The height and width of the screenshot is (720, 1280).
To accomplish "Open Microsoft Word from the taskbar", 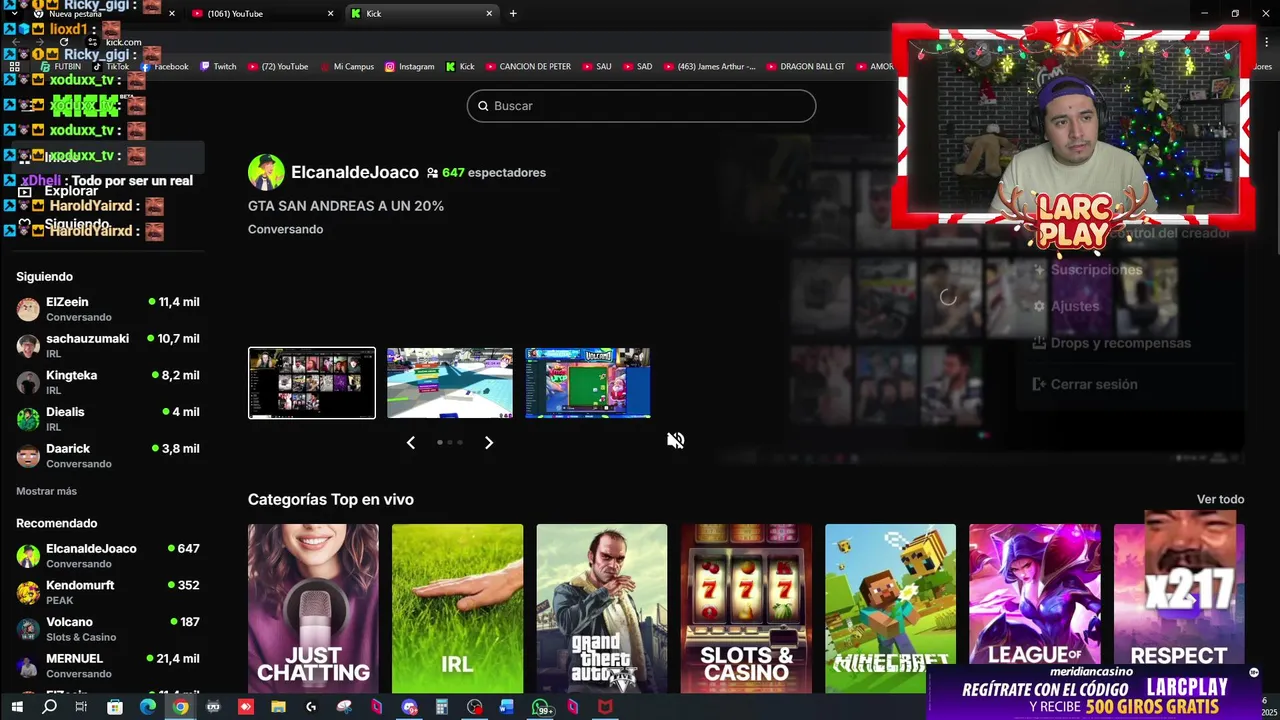I will [x=507, y=707].
